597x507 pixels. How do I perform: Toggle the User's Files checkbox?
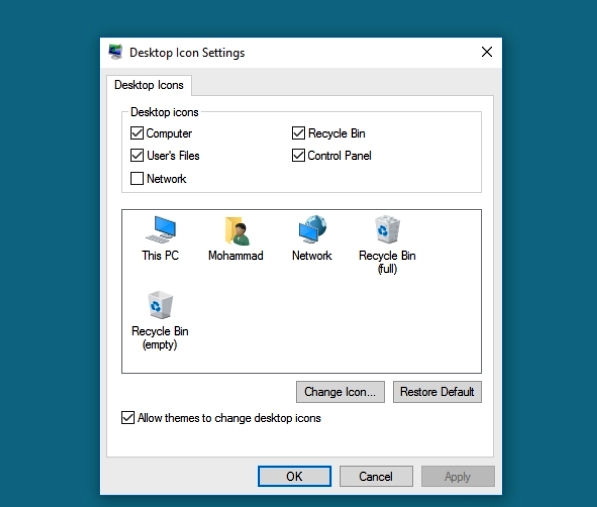point(137,155)
